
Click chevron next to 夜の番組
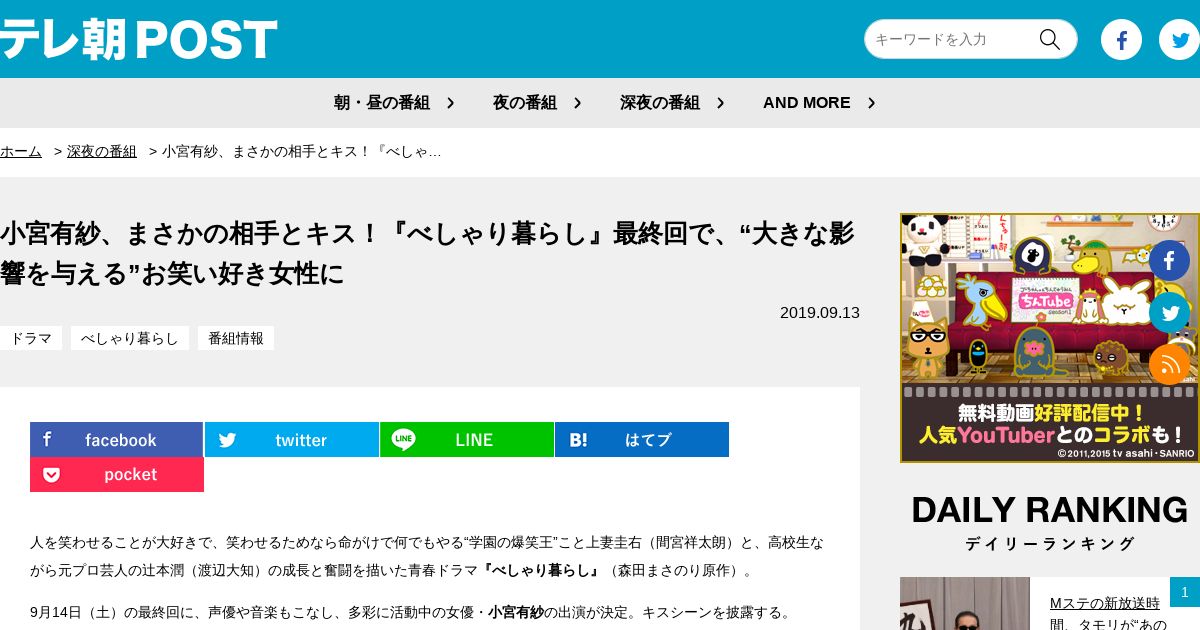pyautogui.click(x=577, y=103)
